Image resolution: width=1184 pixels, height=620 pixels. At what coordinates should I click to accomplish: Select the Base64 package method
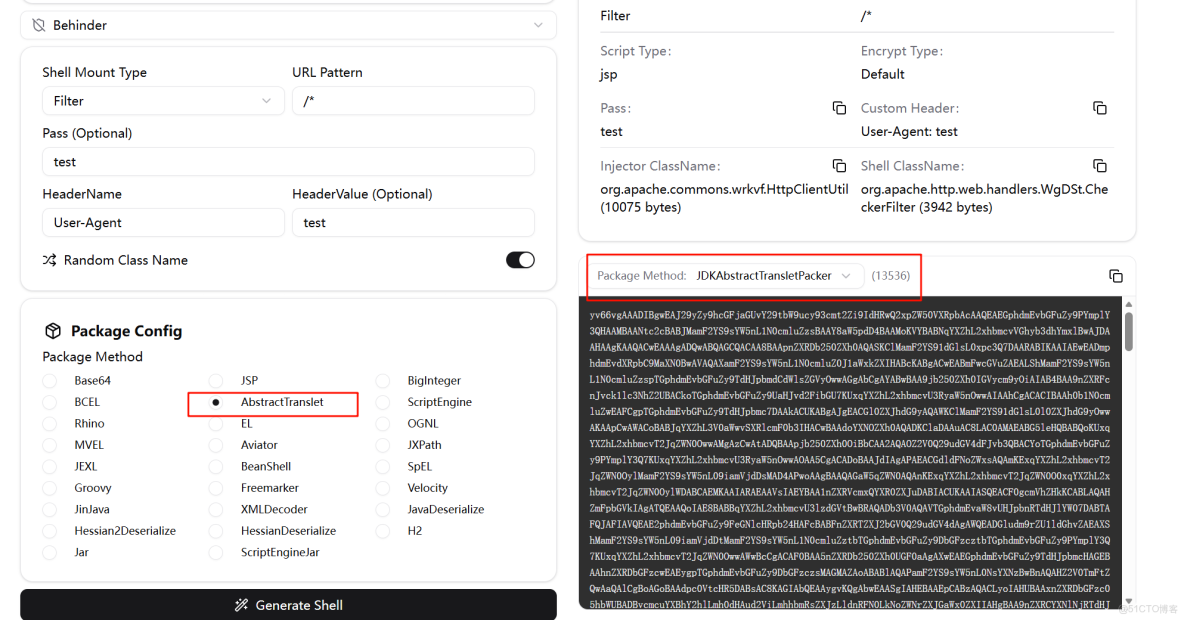pos(50,381)
